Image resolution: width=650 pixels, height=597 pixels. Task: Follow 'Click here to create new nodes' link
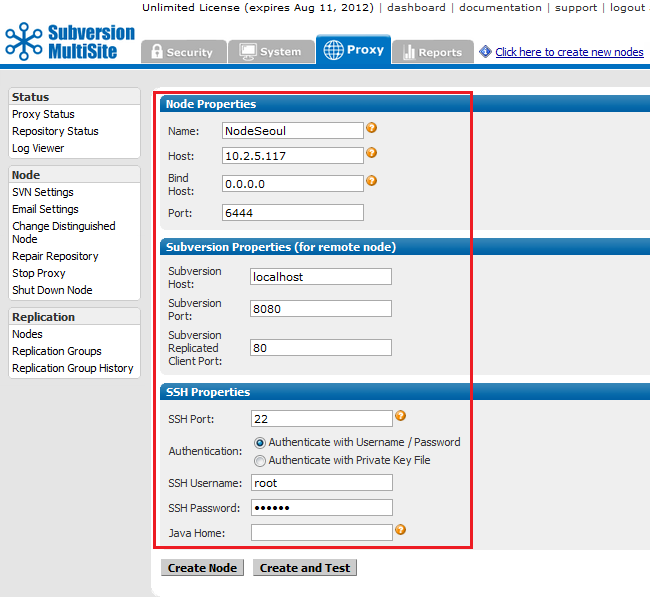pos(569,52)
